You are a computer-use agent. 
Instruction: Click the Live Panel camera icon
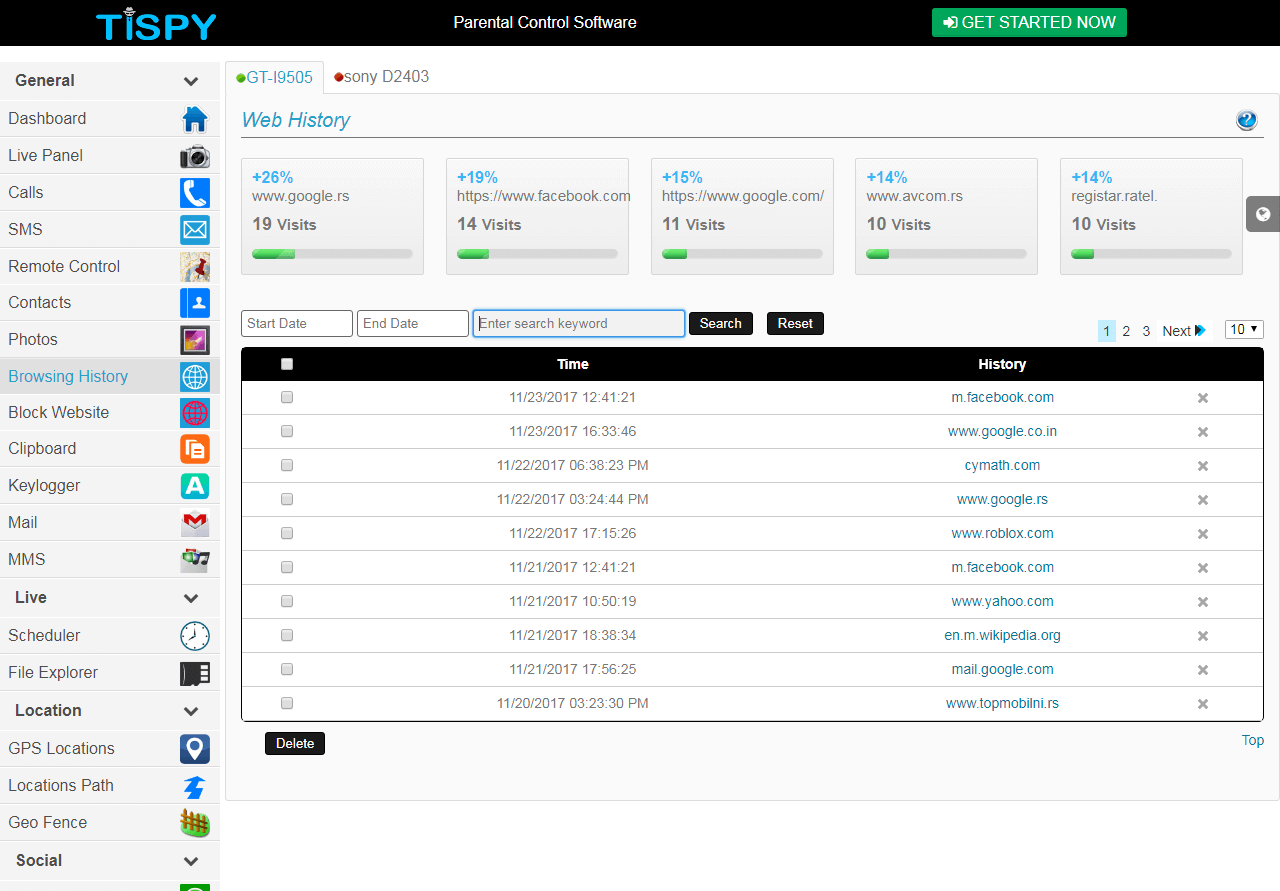[x=195, y=156]
